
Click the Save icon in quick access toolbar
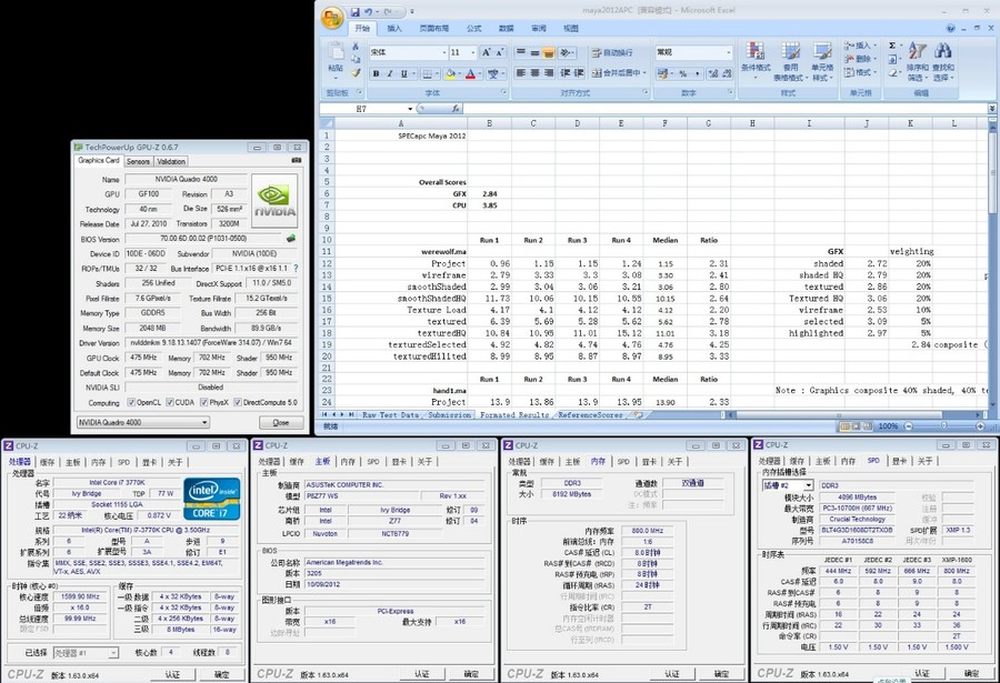click(x=355, y=11)
